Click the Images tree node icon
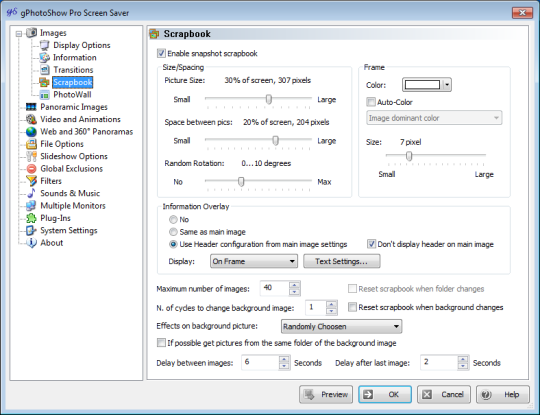The width and height of the screenshot is (540, 415). (31, 33)
